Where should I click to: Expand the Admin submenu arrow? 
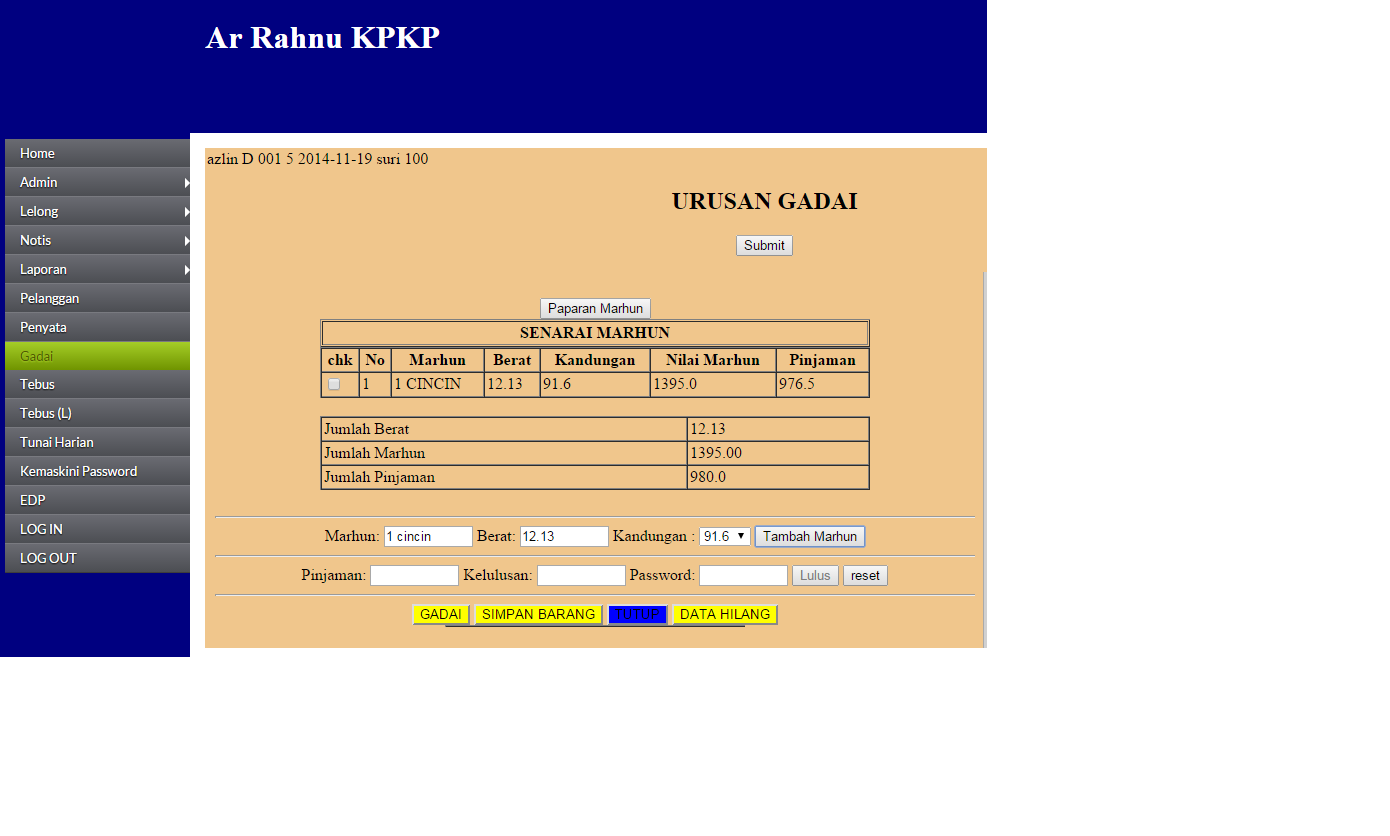coord(187,183)
